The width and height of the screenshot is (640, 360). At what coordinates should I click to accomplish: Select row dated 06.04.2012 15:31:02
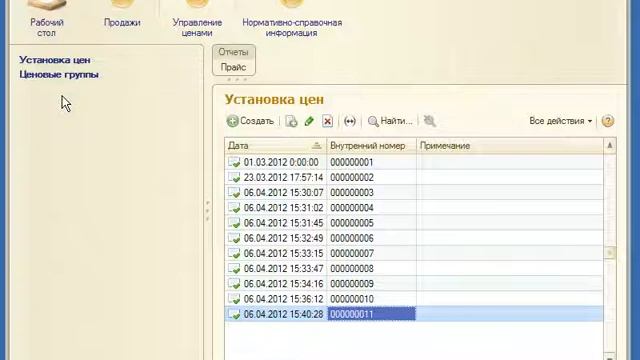pyautogui.click(x=413, y=208)
